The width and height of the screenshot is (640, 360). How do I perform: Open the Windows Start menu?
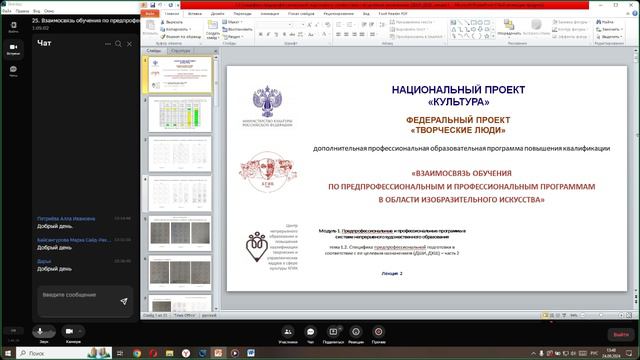click(7, 353)
